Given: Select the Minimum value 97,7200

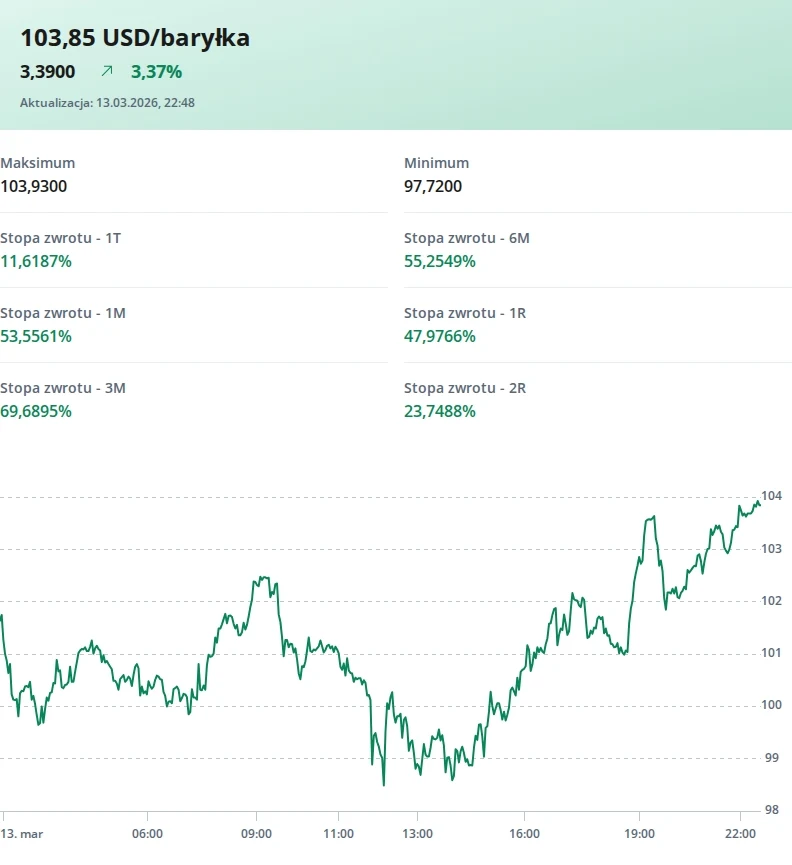Looking at the screenshot, I should tap(433, 186).
